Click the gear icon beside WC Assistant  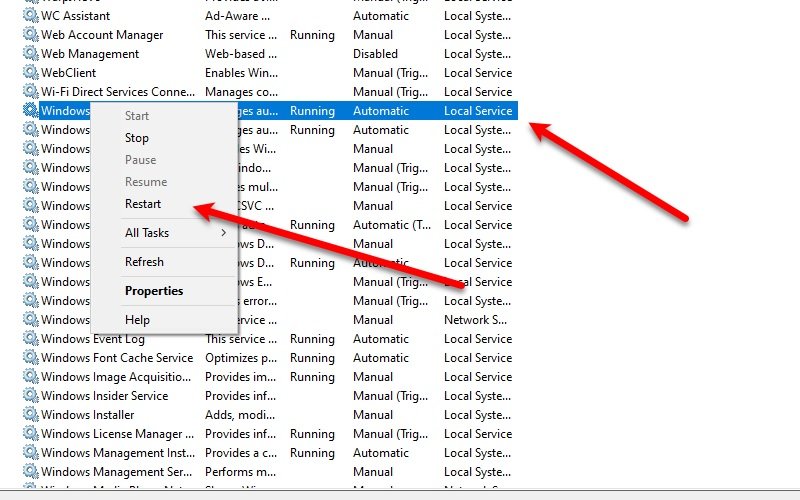pyautogui.click(x=31, y=16)
